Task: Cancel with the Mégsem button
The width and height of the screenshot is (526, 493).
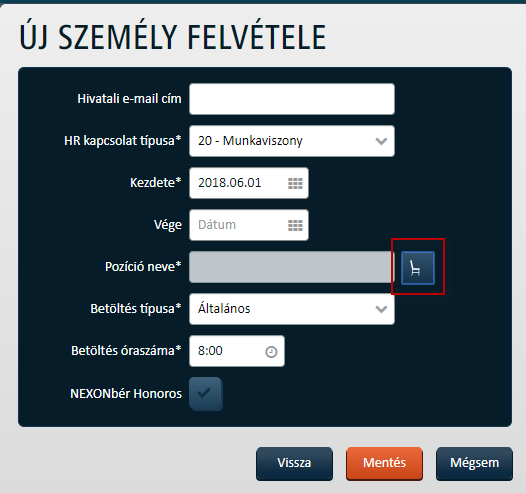Action: point(474,463)
